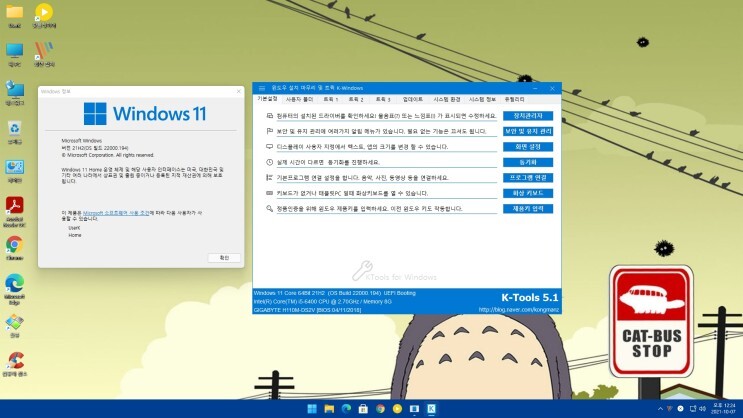Image resolution: width=743 pixels, height=418 pixels.
Task: Open the Start menu on taskbar
Action: (x=312, y=409)
